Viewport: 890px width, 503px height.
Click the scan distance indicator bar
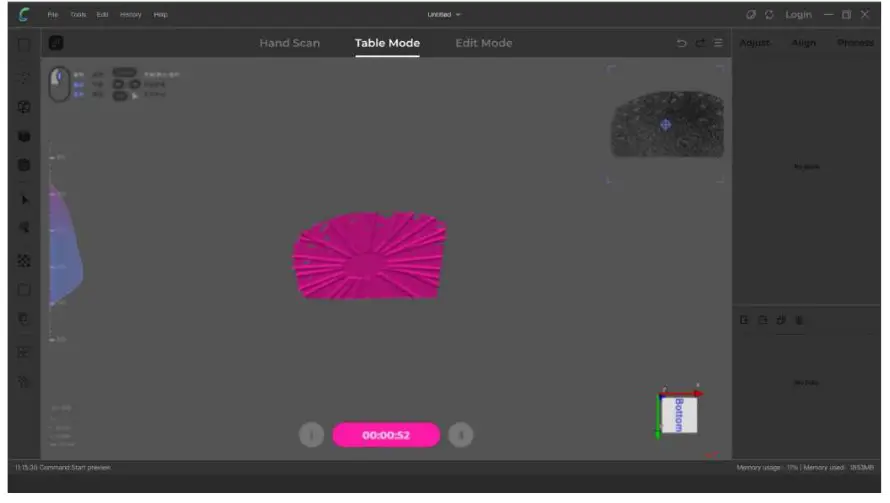pos(65,244)
